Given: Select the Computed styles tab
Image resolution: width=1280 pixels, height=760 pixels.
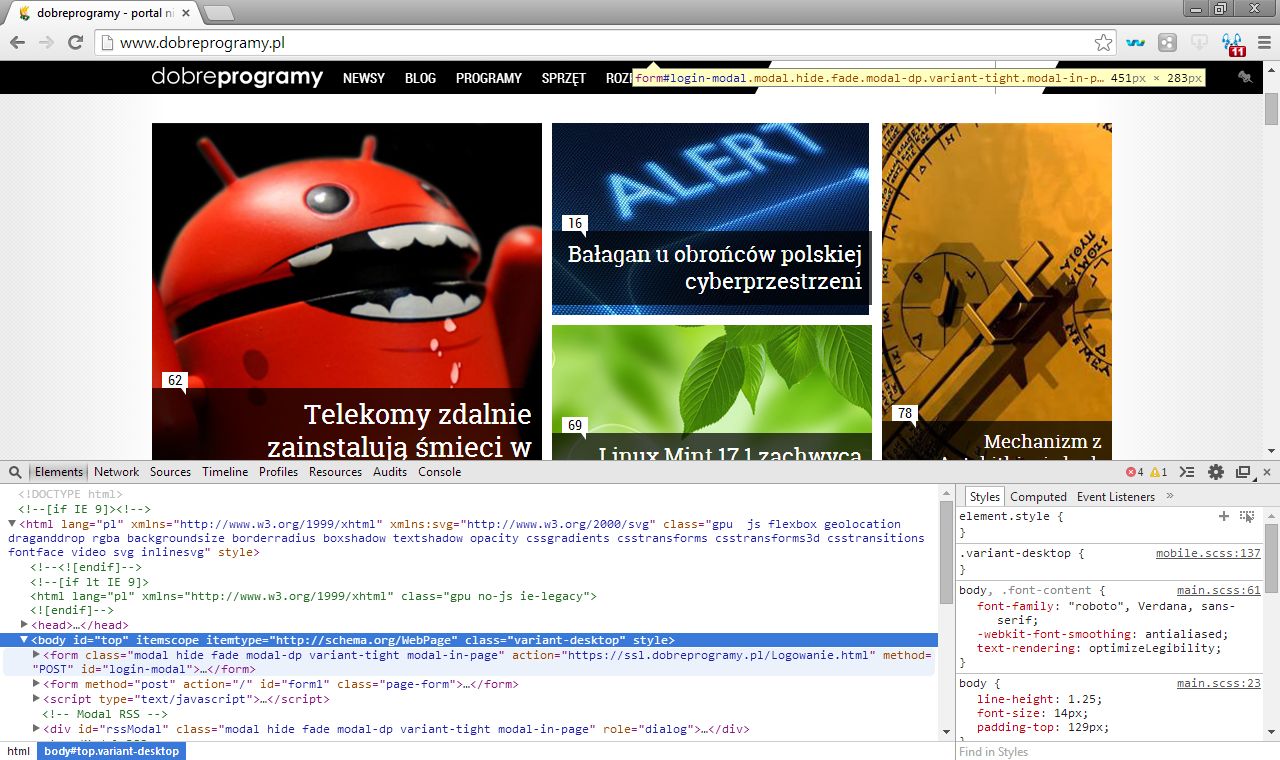Looking at the screenshot, I should (1038, 496).
